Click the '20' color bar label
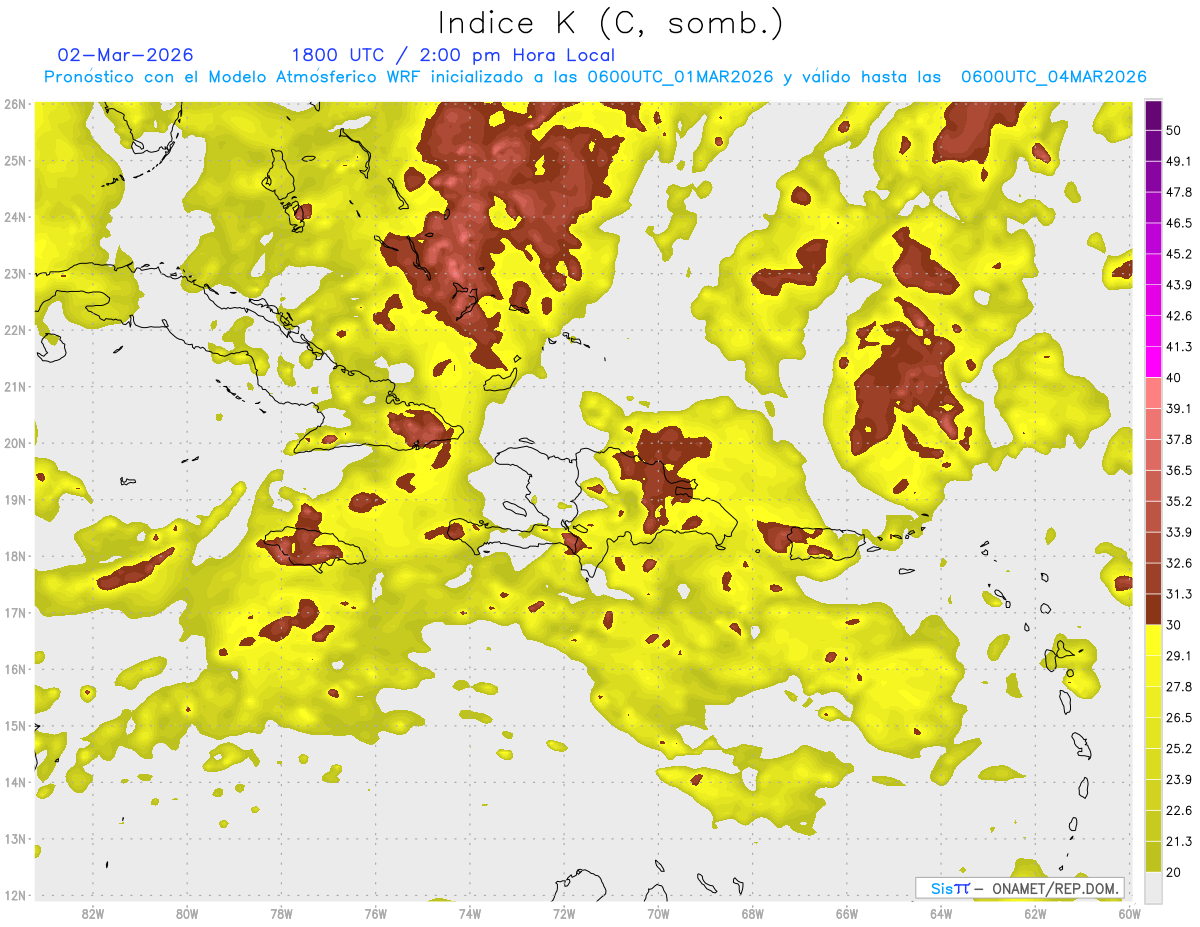 [1174, 873]
